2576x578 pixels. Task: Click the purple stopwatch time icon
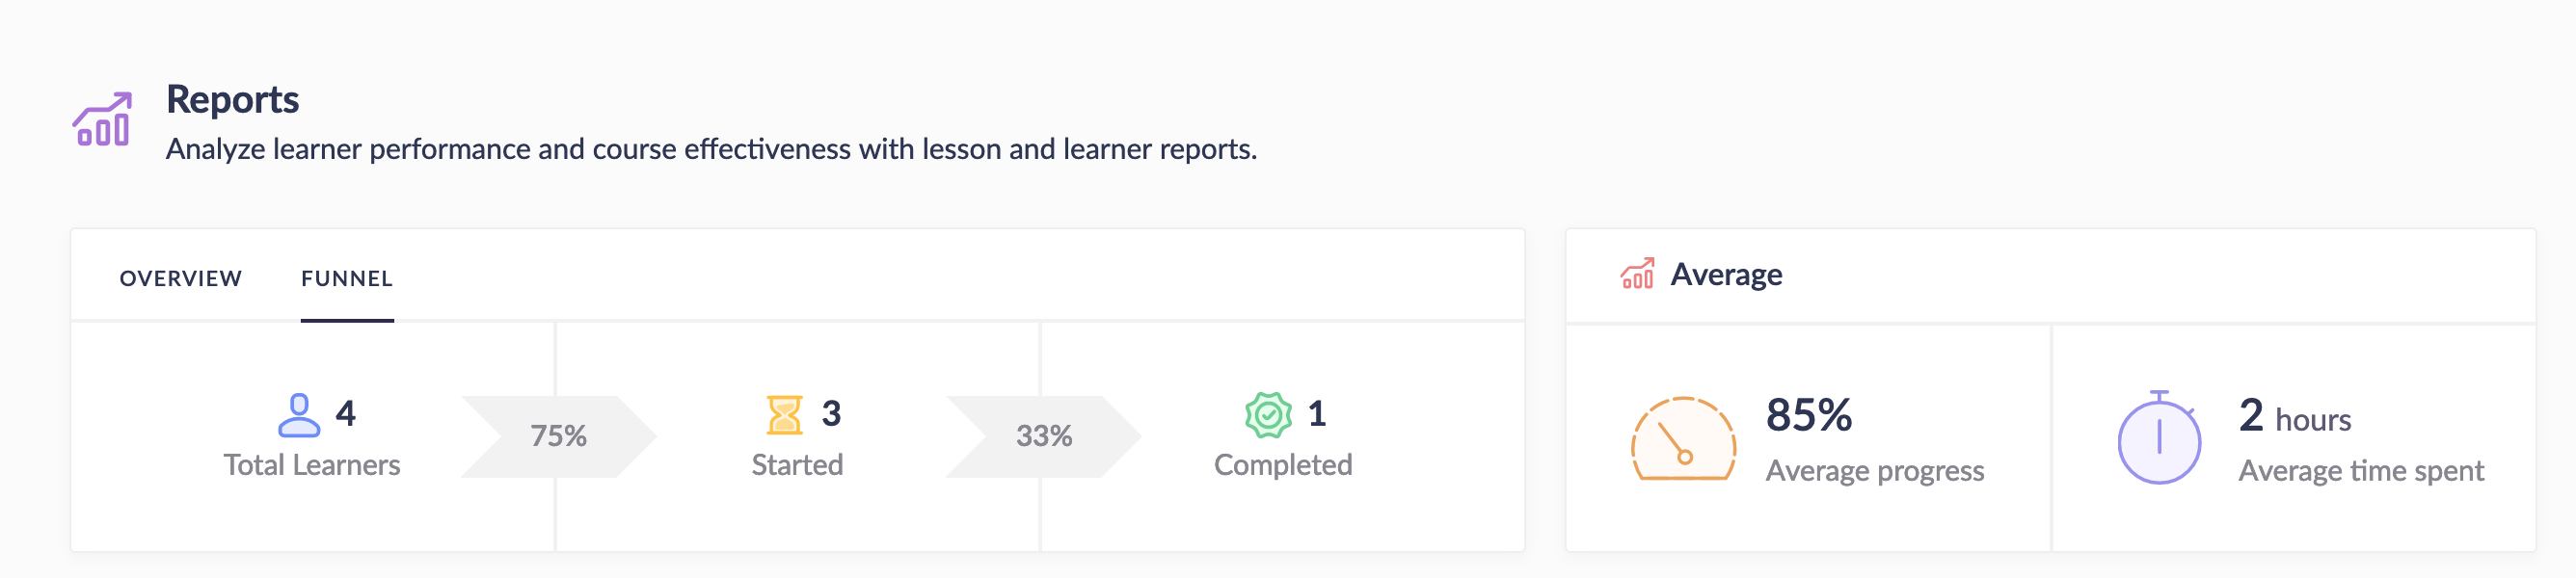(2159, 438)
